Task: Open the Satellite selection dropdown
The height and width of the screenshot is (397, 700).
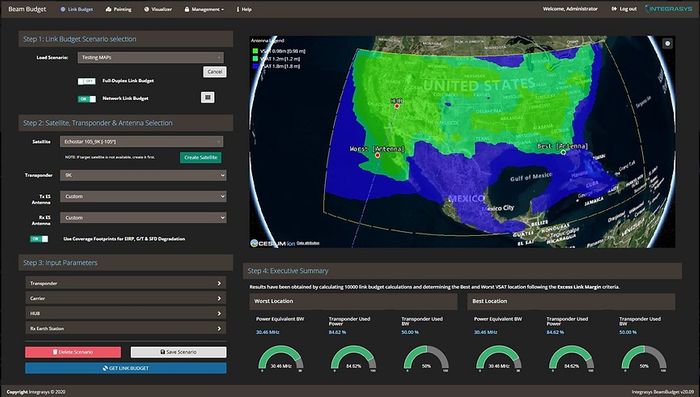Action: [142, 142]
